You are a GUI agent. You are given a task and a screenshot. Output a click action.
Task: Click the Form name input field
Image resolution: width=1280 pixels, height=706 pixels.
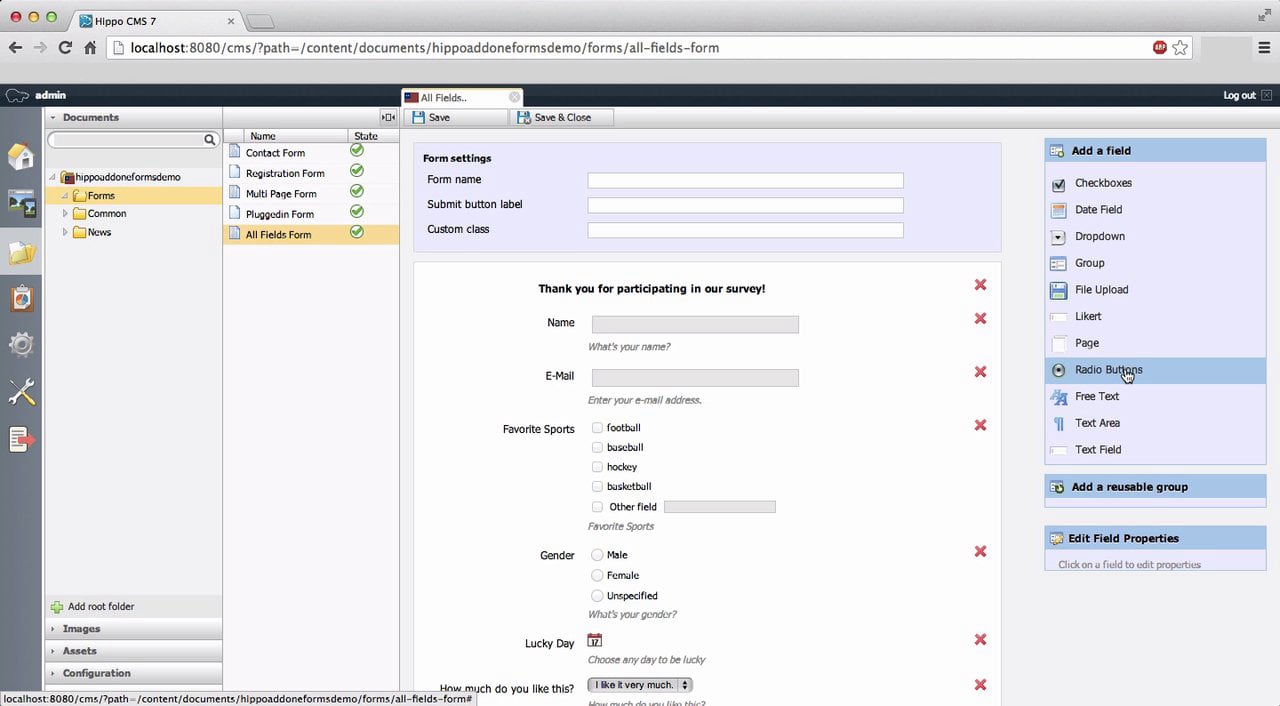(x=745, y=181)
